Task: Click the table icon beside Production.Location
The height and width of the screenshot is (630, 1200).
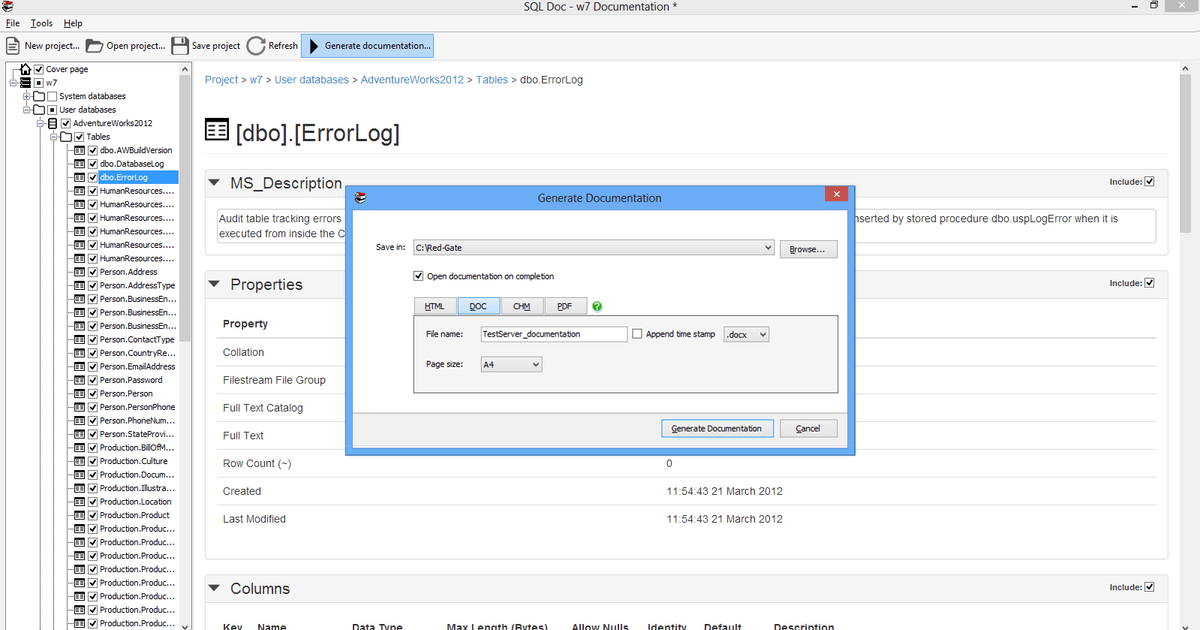Action: 79,501
